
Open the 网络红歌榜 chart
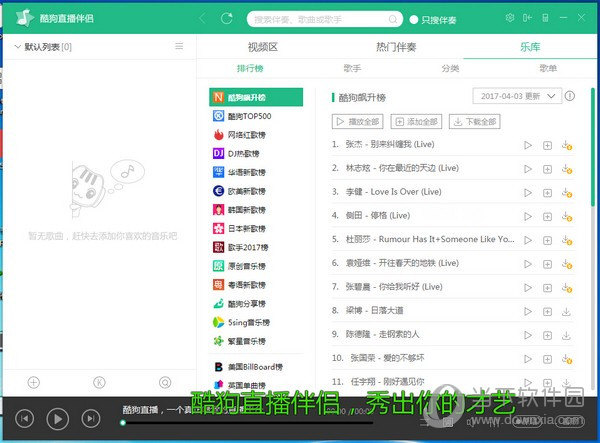[x=256, y=135]
